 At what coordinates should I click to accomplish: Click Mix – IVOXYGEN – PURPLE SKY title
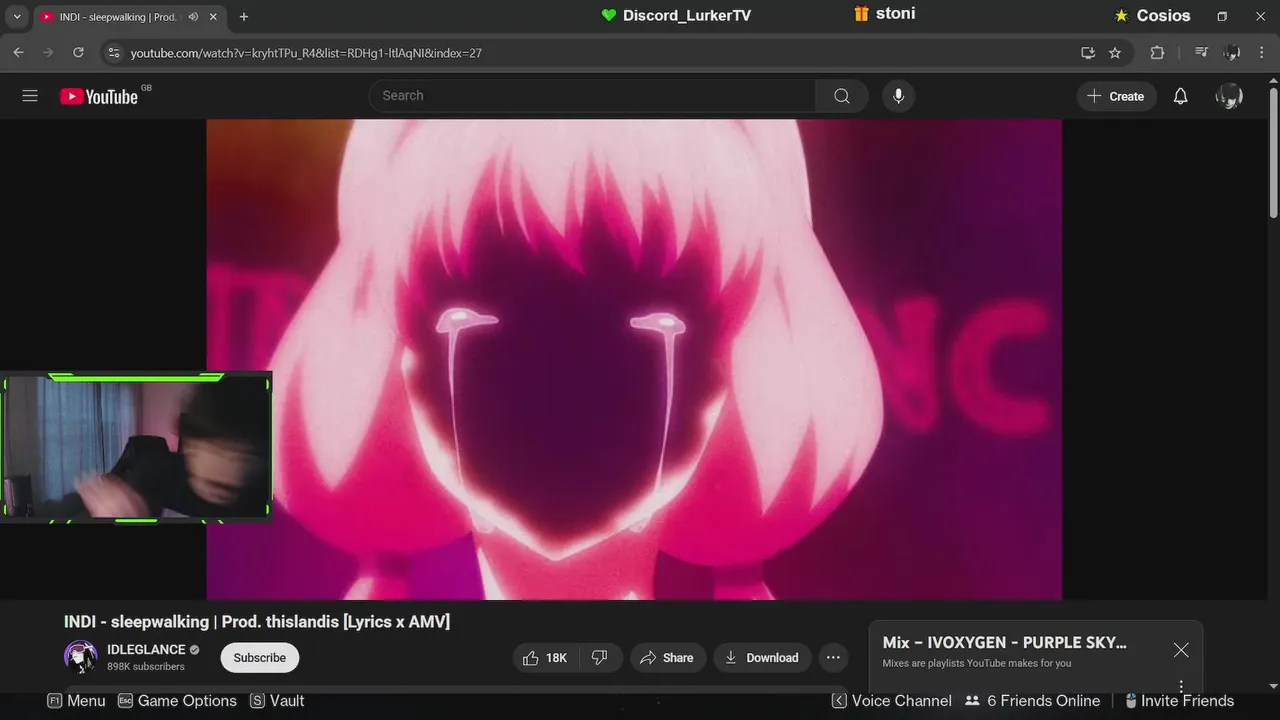click(x=1004, y=643)
